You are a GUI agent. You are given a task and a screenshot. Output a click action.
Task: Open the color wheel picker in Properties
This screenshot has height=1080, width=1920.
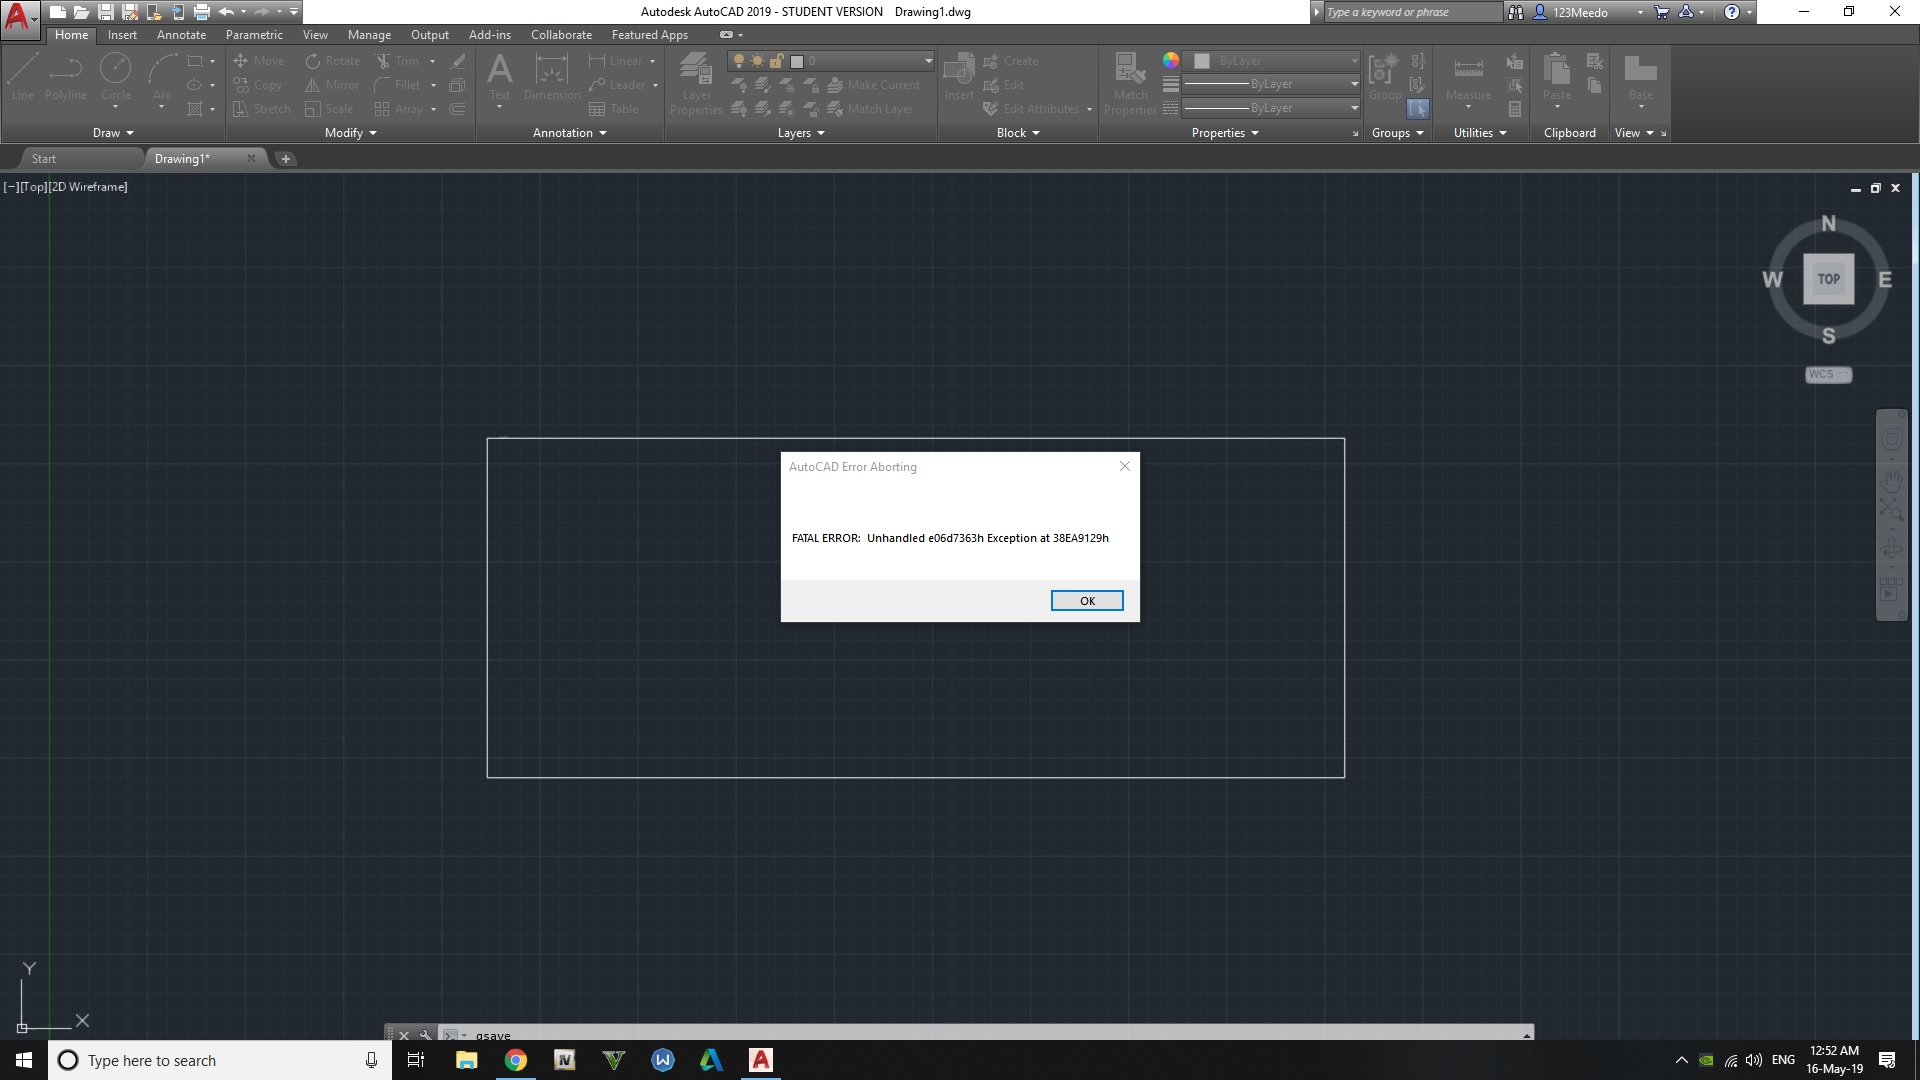click(1171, 60)
